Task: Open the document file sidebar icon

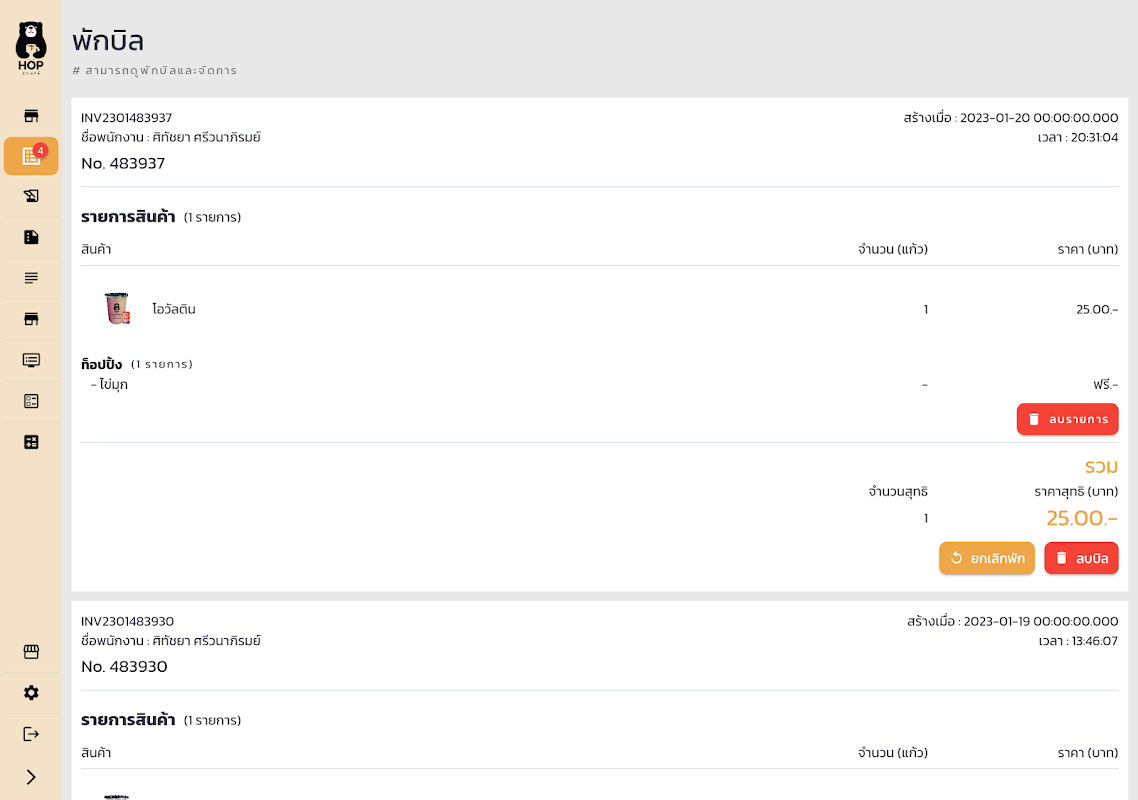Action: 31,237
